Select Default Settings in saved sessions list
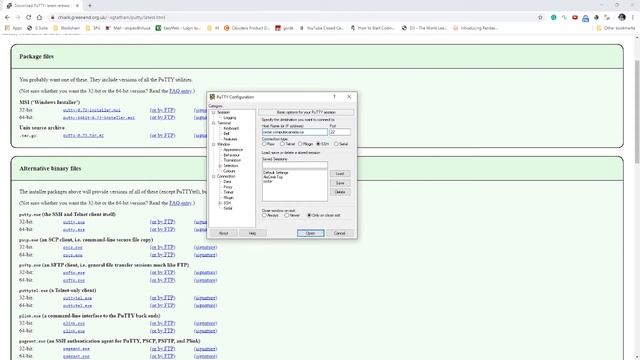The image size is (640, 360). tap(276, 173)
